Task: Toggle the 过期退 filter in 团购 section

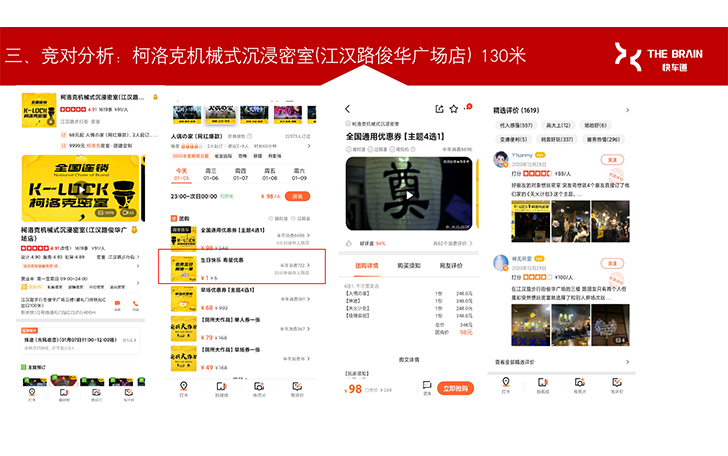Action: (300, 218)
